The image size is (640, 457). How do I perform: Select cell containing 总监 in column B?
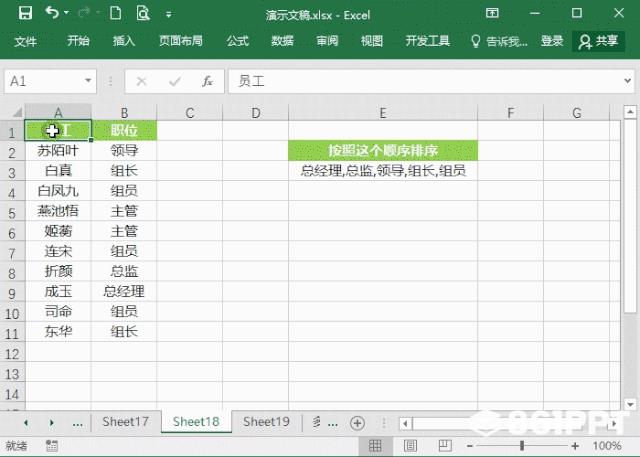tap(124, 271)
